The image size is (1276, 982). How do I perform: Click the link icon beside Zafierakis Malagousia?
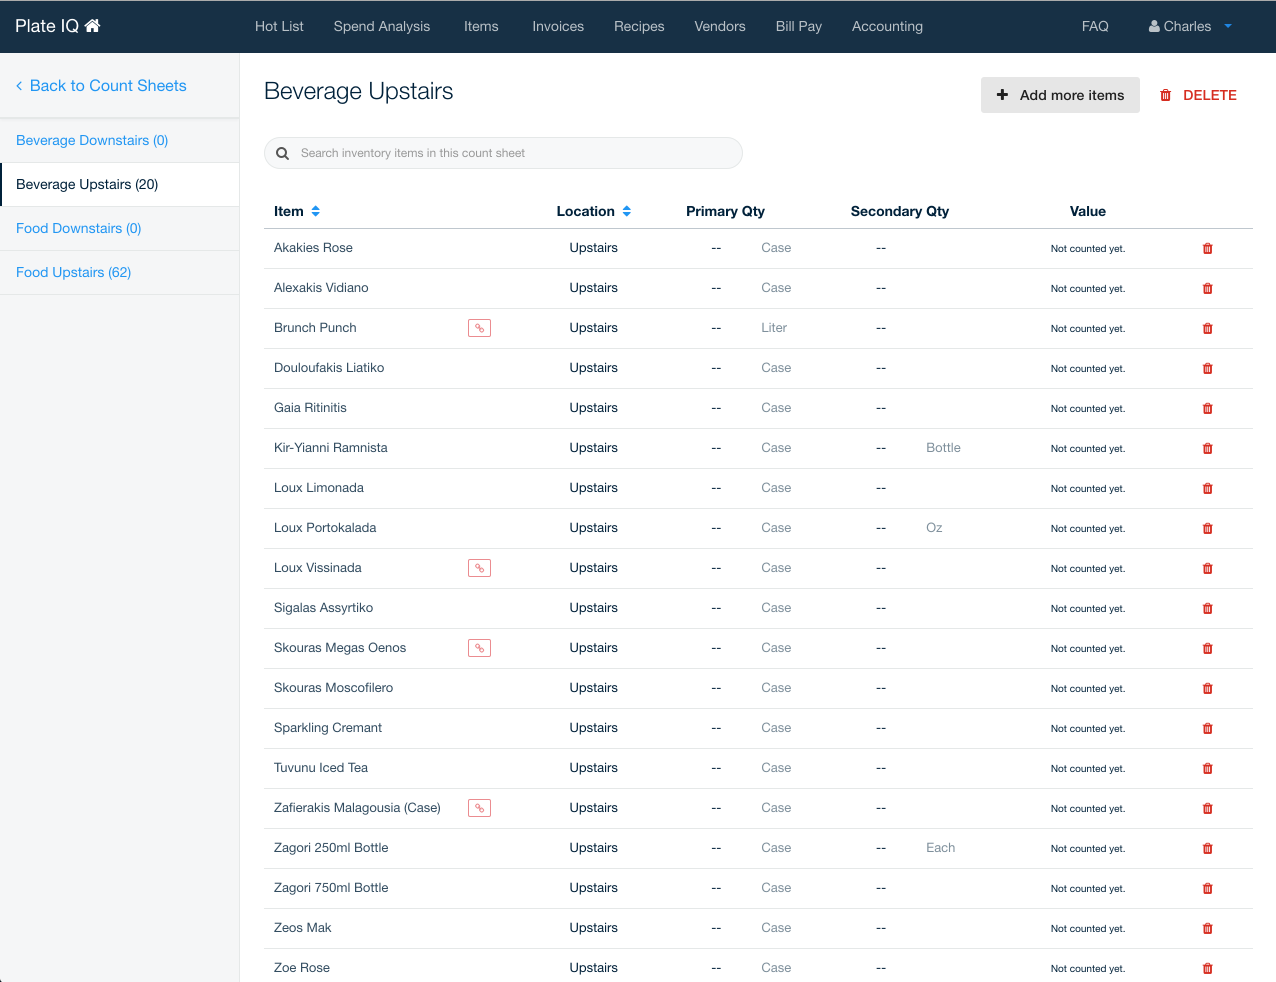pyautogui.click(x=479, y=808)
